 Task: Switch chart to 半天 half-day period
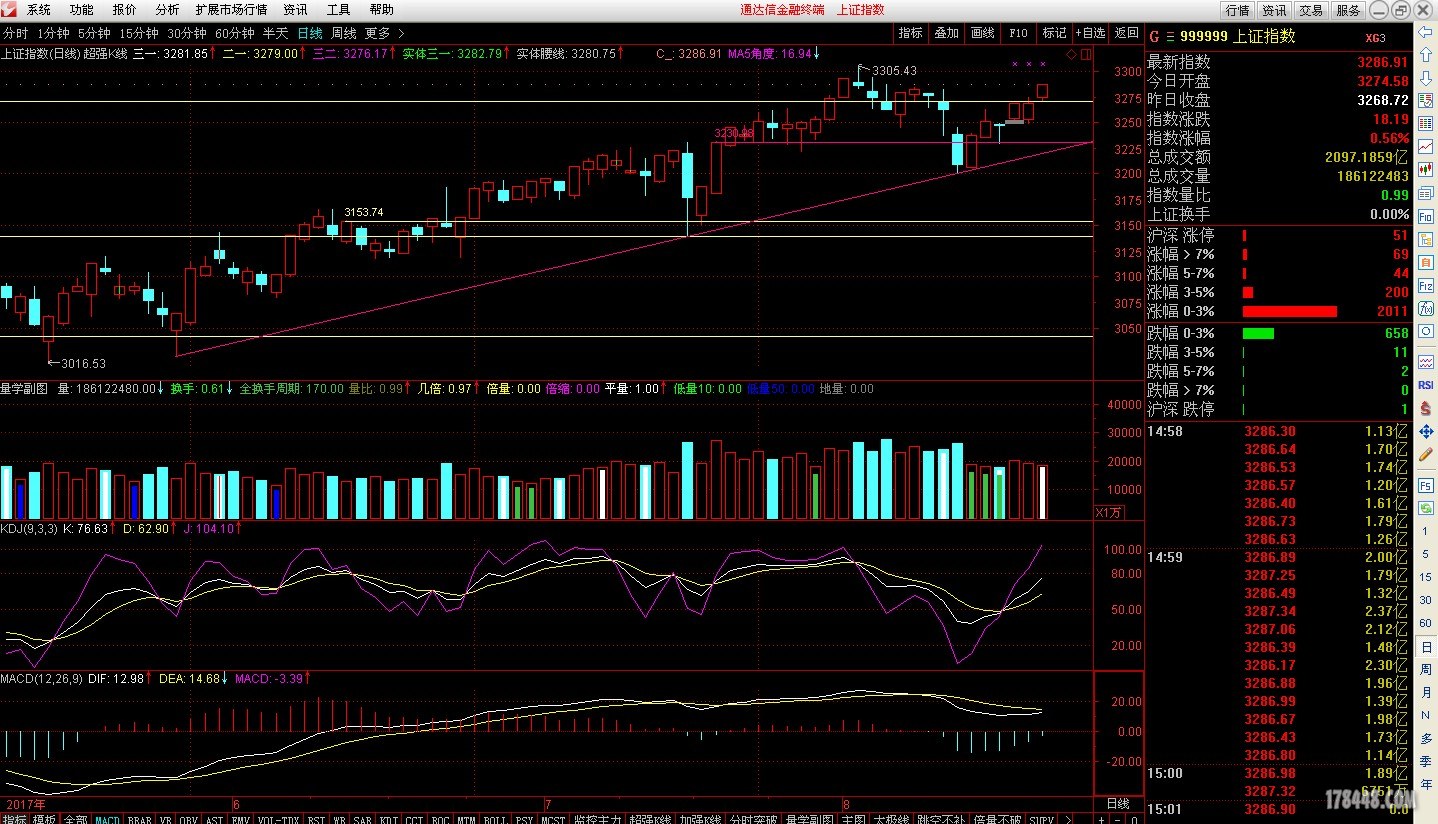pos(275,33)
